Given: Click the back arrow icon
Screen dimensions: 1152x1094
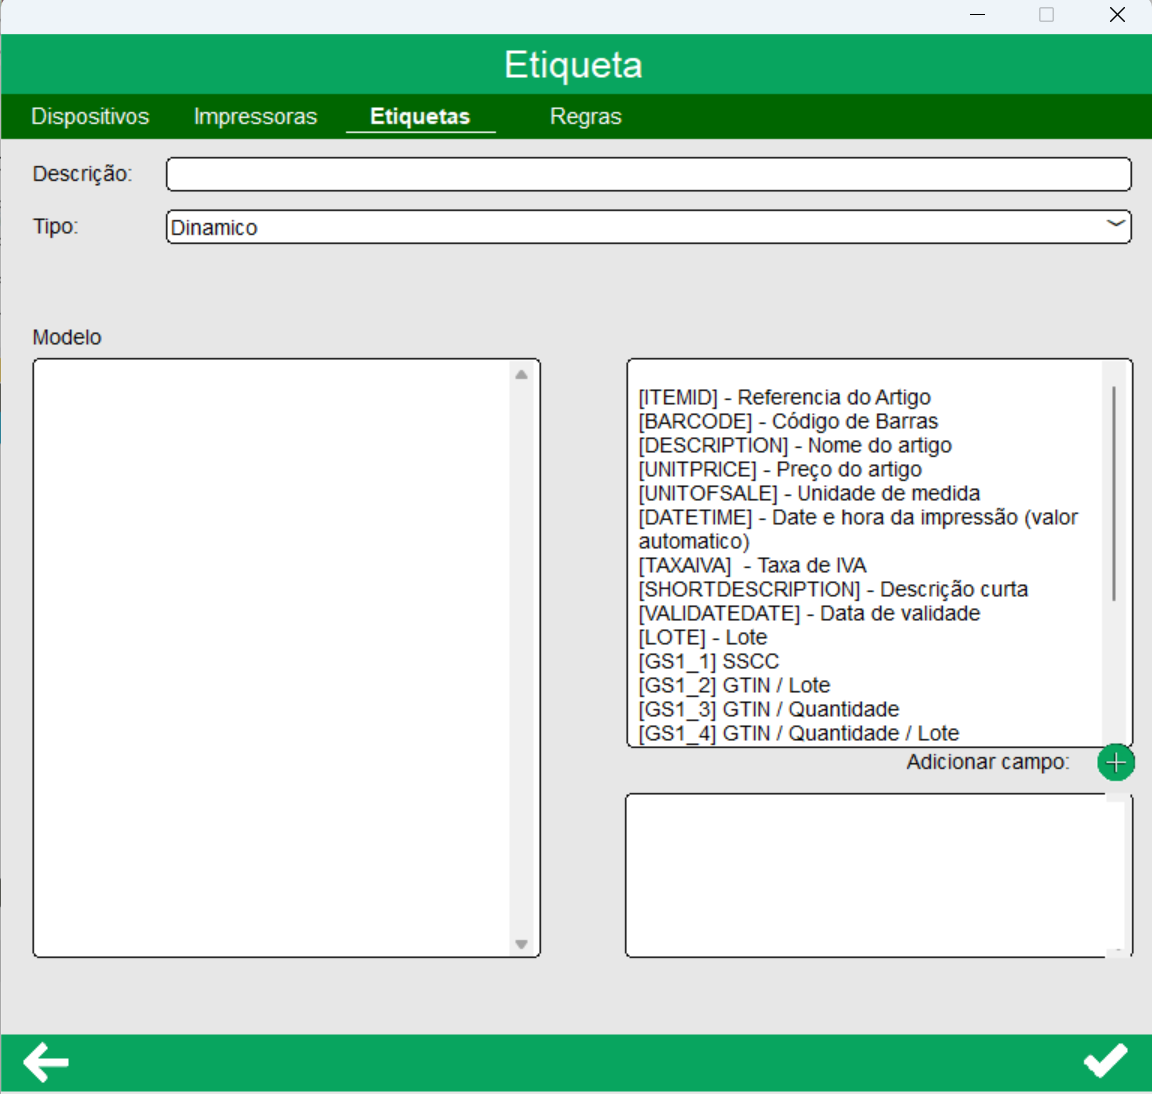Looking at the screenshot, I should tap(46, 1062).
